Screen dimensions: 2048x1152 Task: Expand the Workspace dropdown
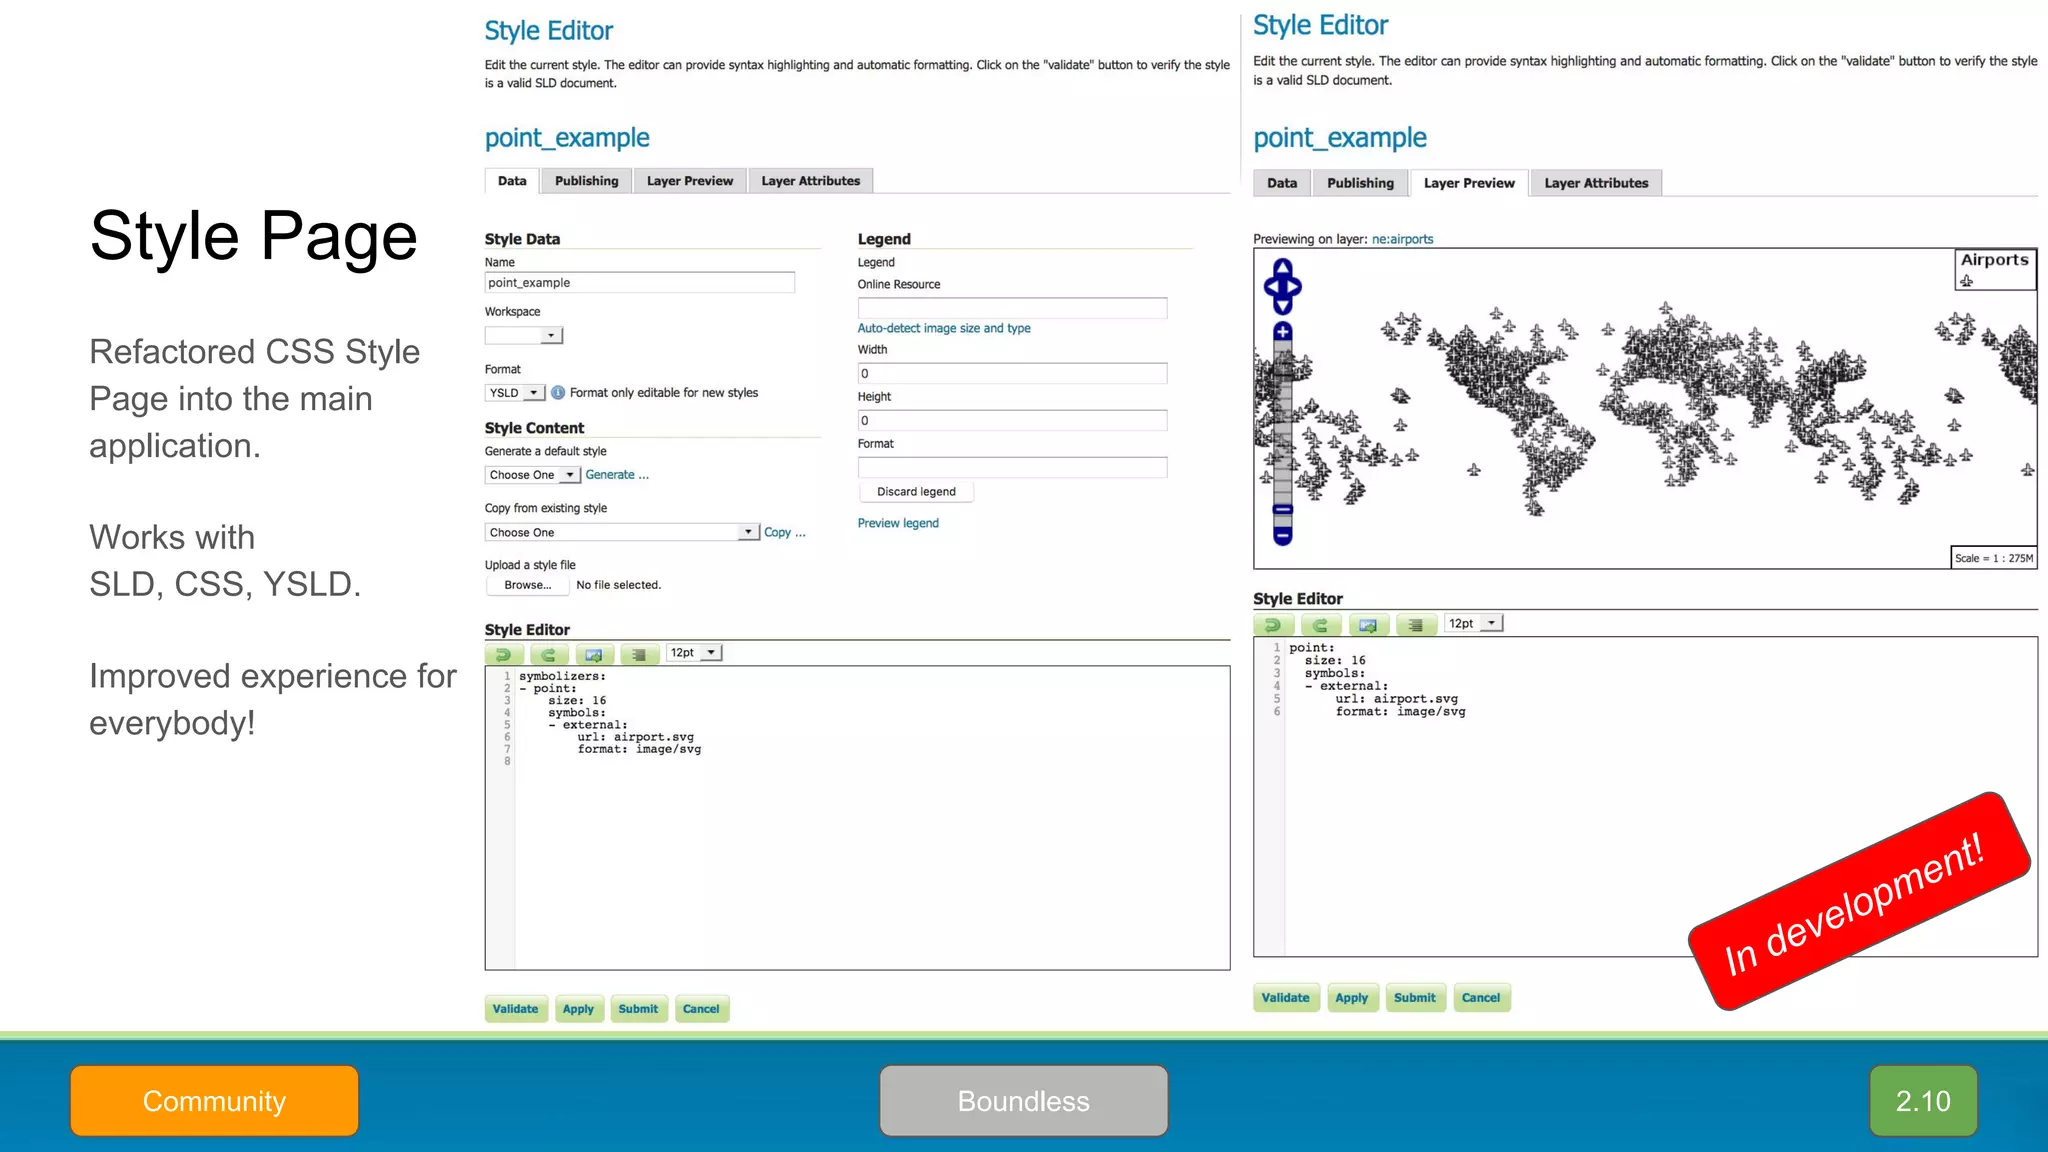click(x=524, y=336)
